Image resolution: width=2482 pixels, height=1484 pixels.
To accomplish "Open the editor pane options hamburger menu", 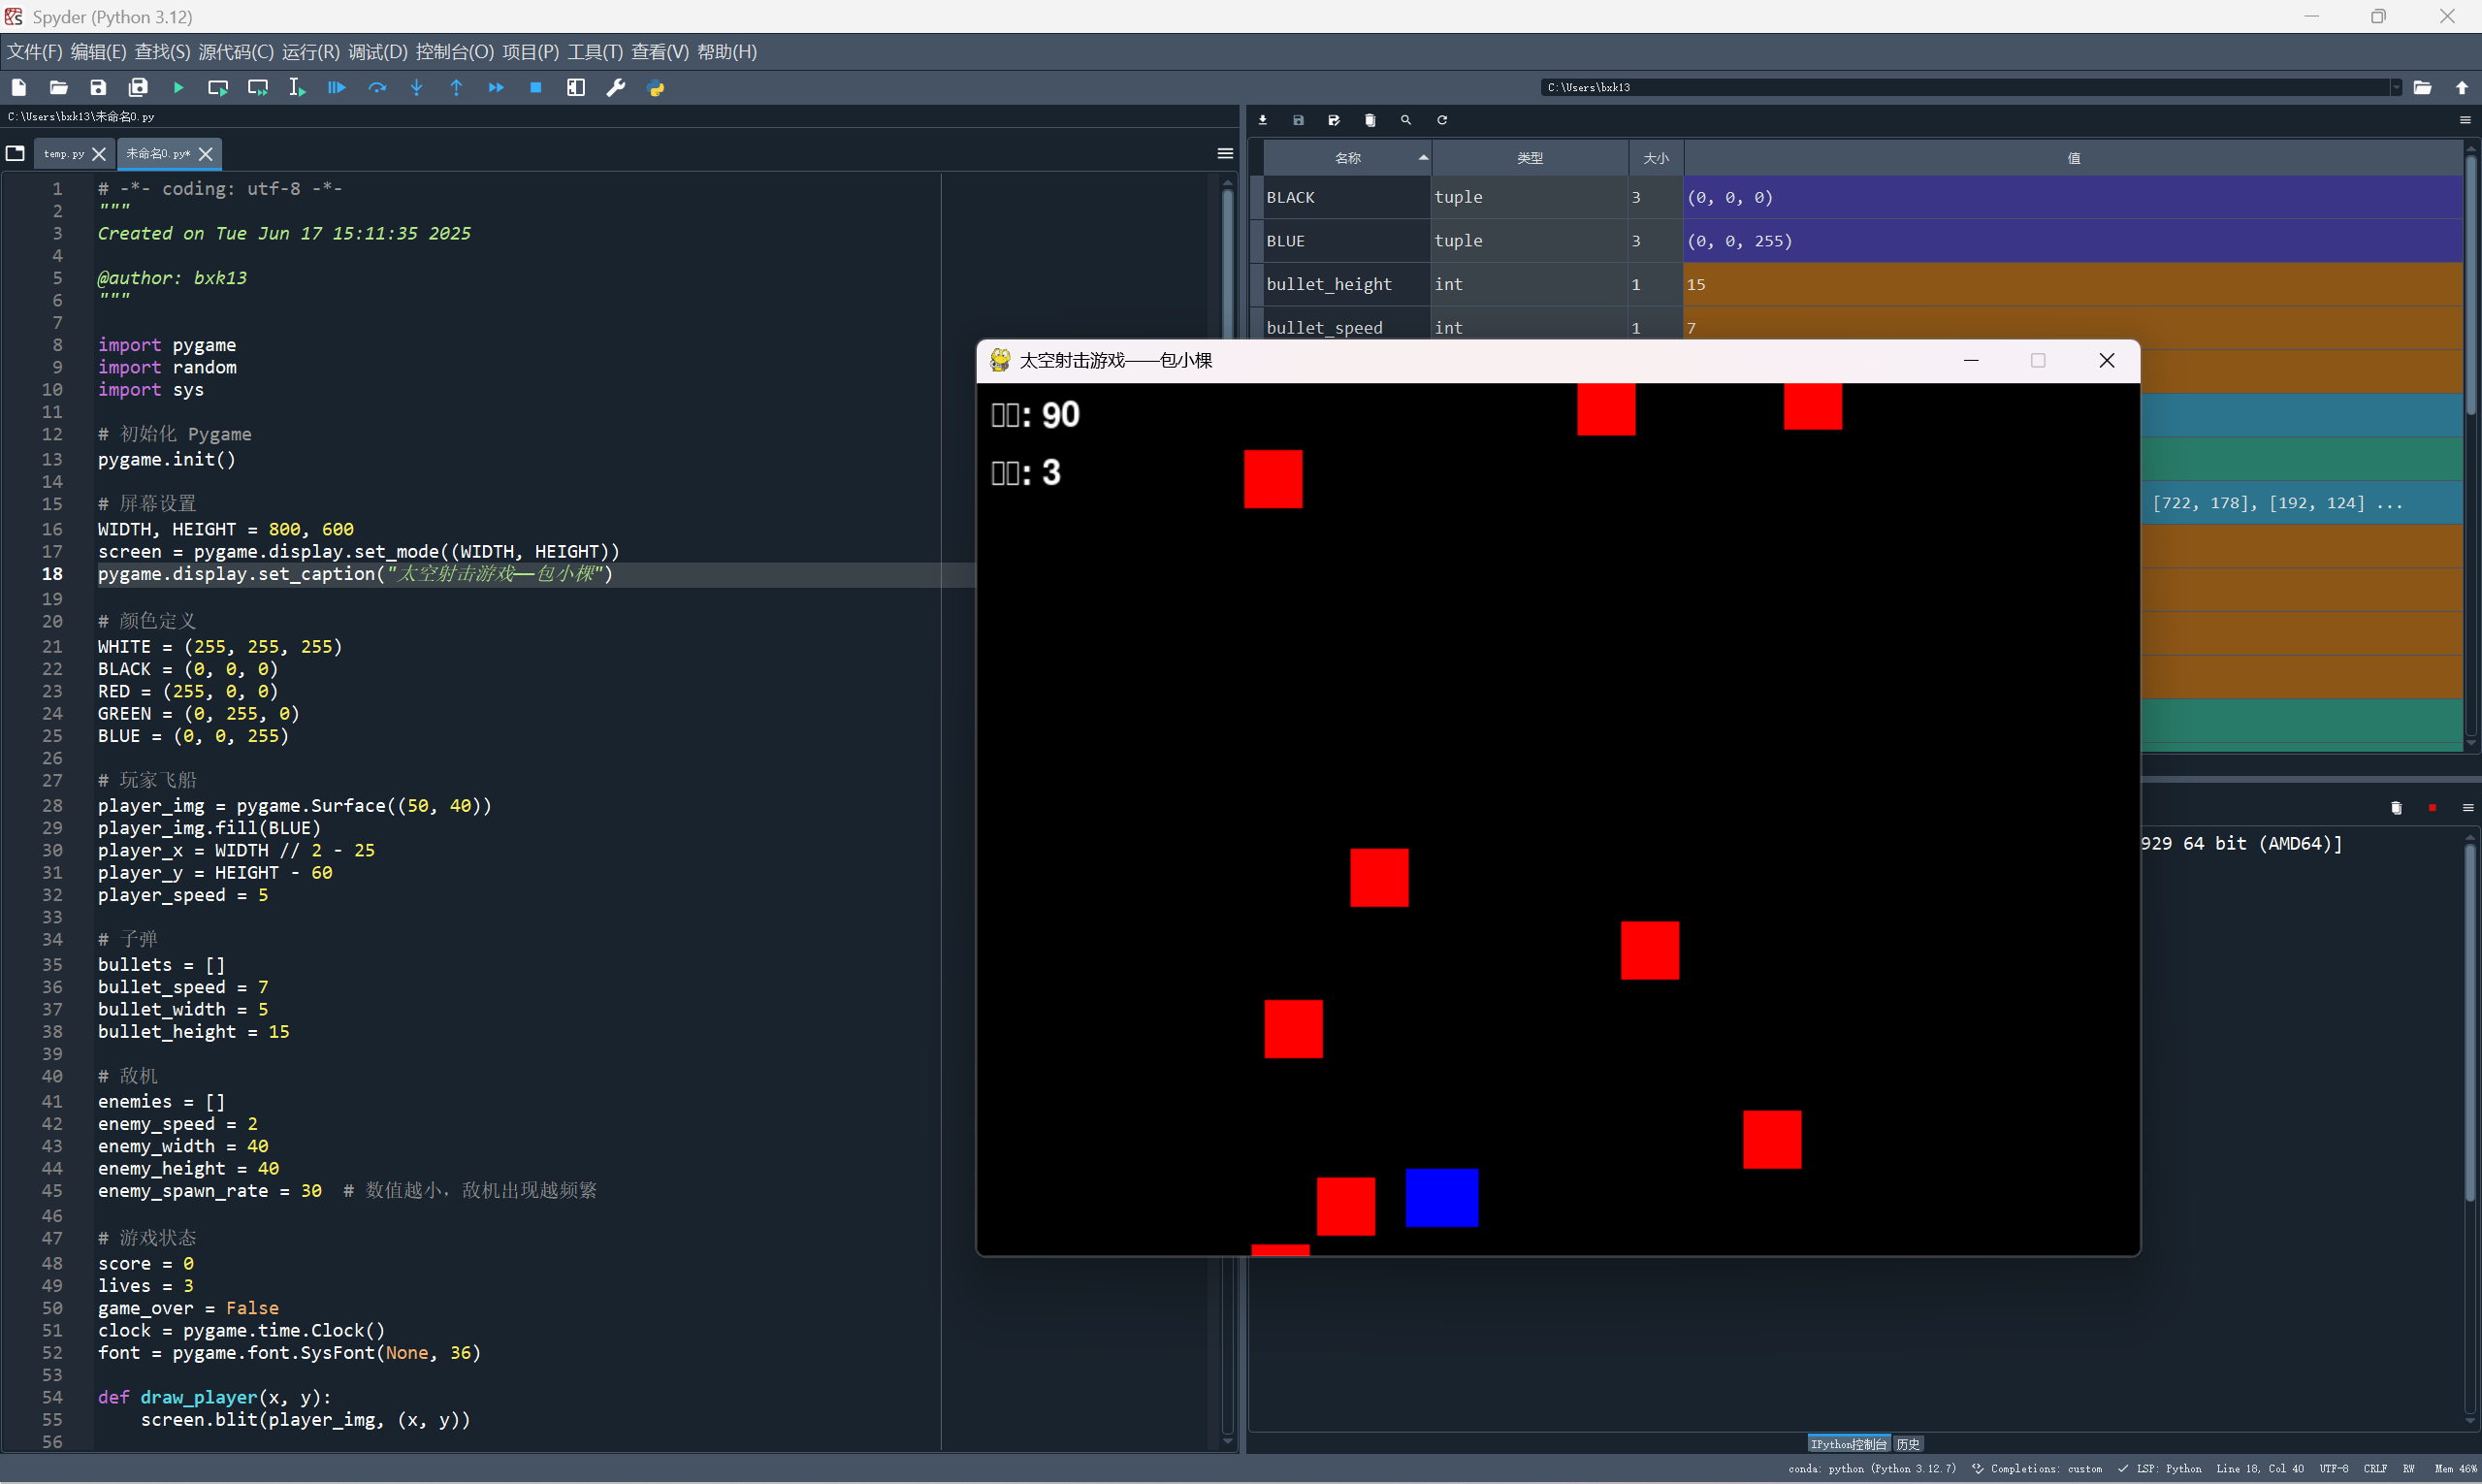I will (x=1225, y=153).
